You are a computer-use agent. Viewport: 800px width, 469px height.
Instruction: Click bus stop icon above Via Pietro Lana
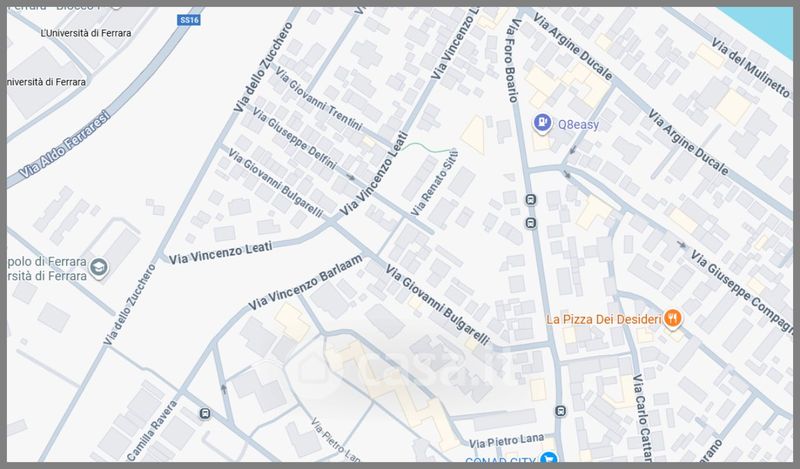point(560,411)
